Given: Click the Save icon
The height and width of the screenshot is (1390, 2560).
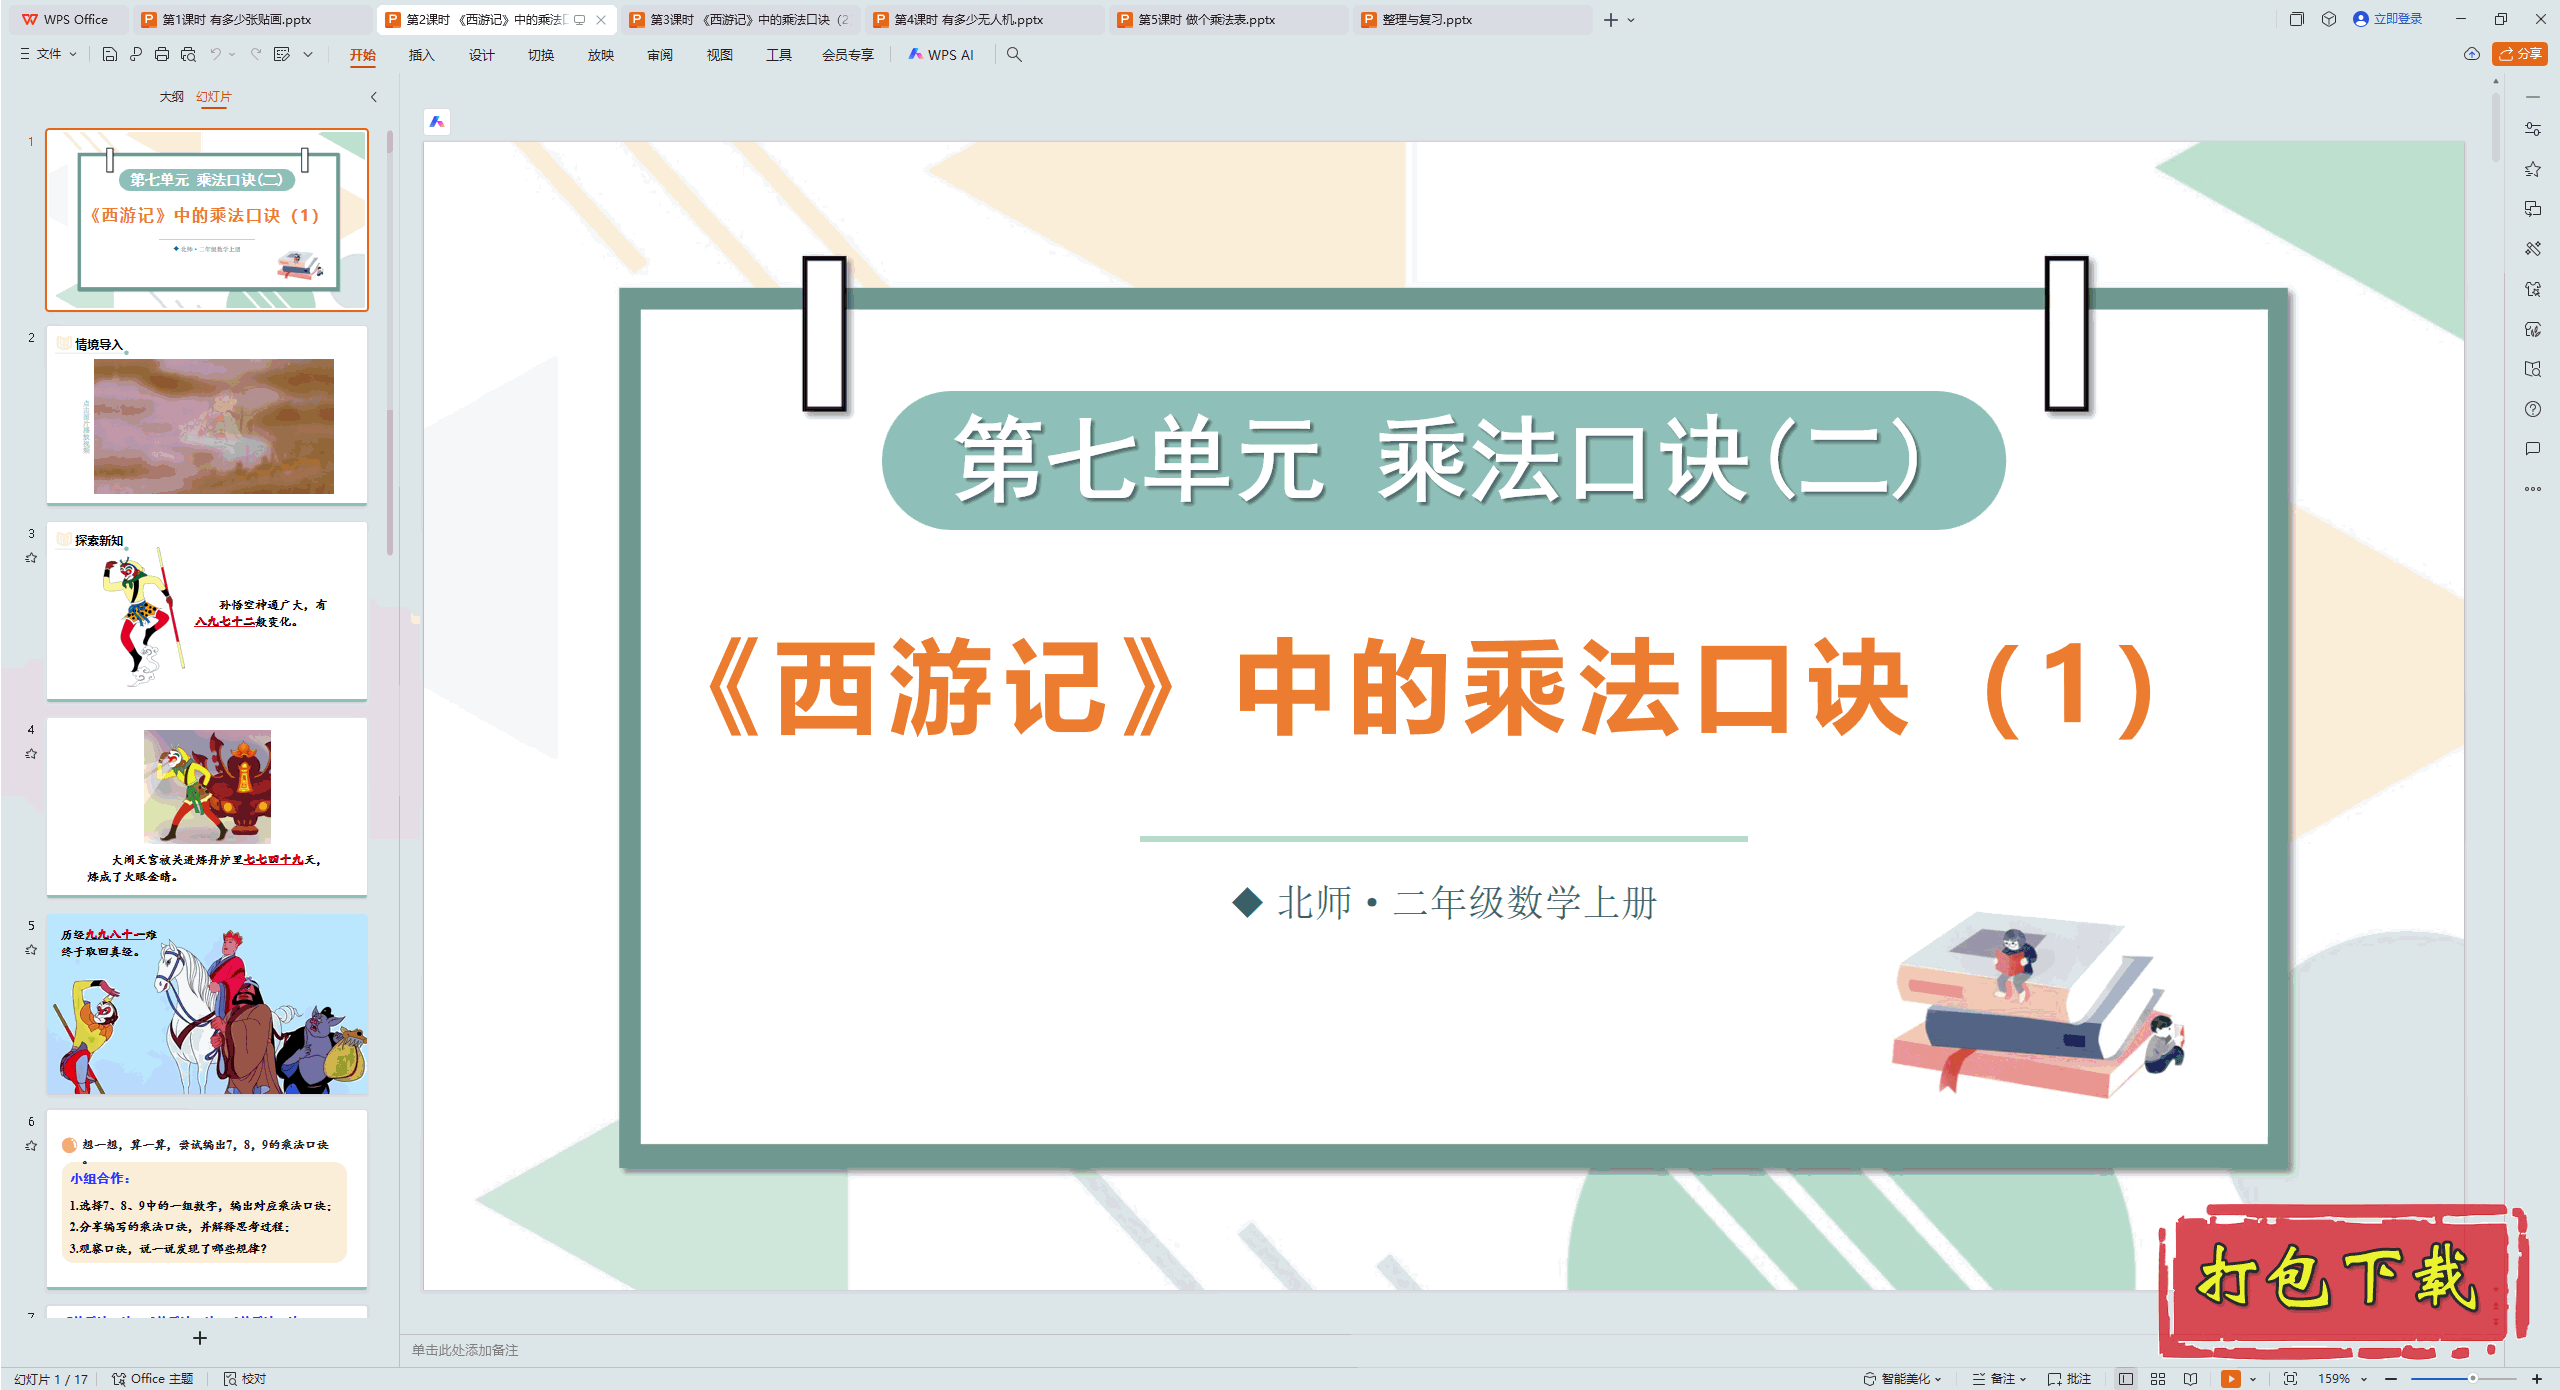Looking at the screenshot, I should [110, 55].
